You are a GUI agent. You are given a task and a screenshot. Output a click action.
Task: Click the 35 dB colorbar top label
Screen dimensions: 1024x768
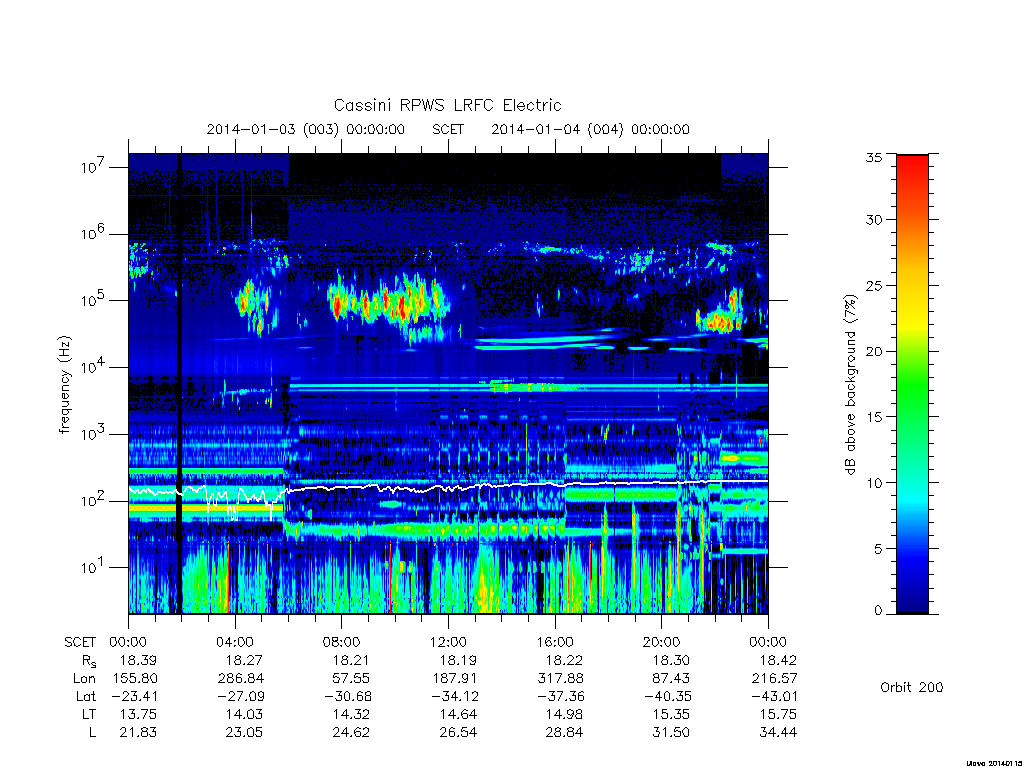pyautogui.click(x=873, y=157)
